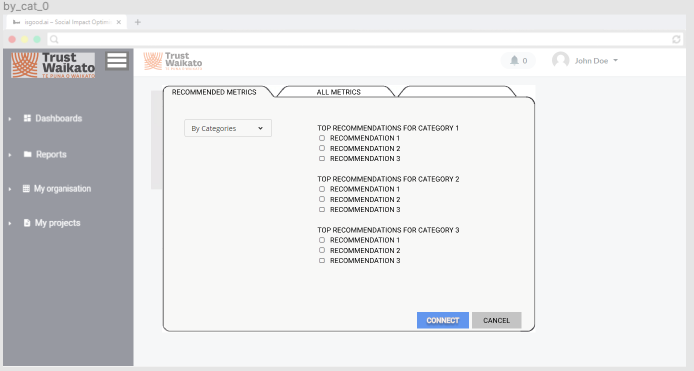Viewport: 694px width, 371px height.
Task: Click the browser address bar field
Action: (x=365, y=39)
